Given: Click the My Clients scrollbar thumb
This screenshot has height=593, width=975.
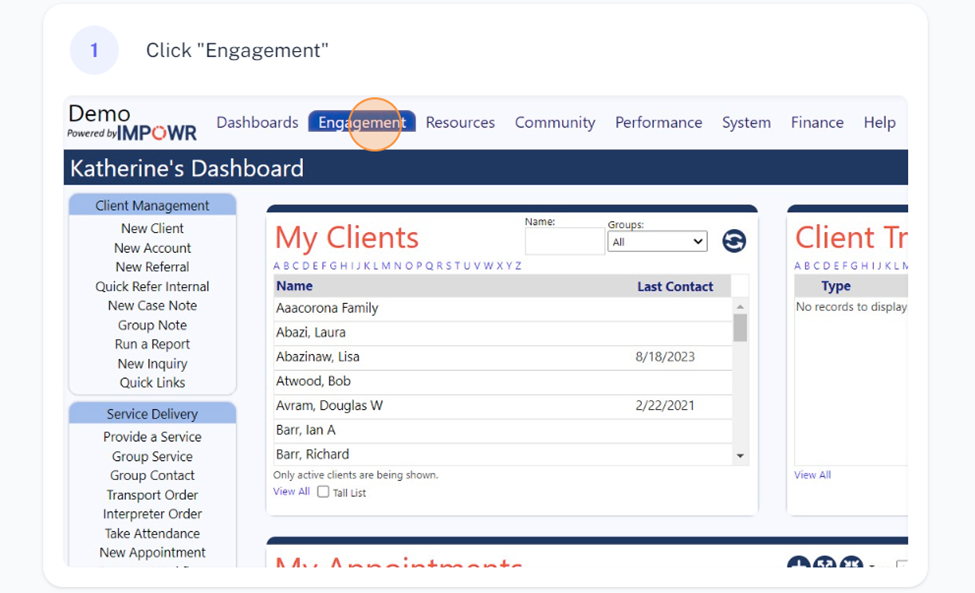Looking at the screenshot, I should click(x=740, y=328).
